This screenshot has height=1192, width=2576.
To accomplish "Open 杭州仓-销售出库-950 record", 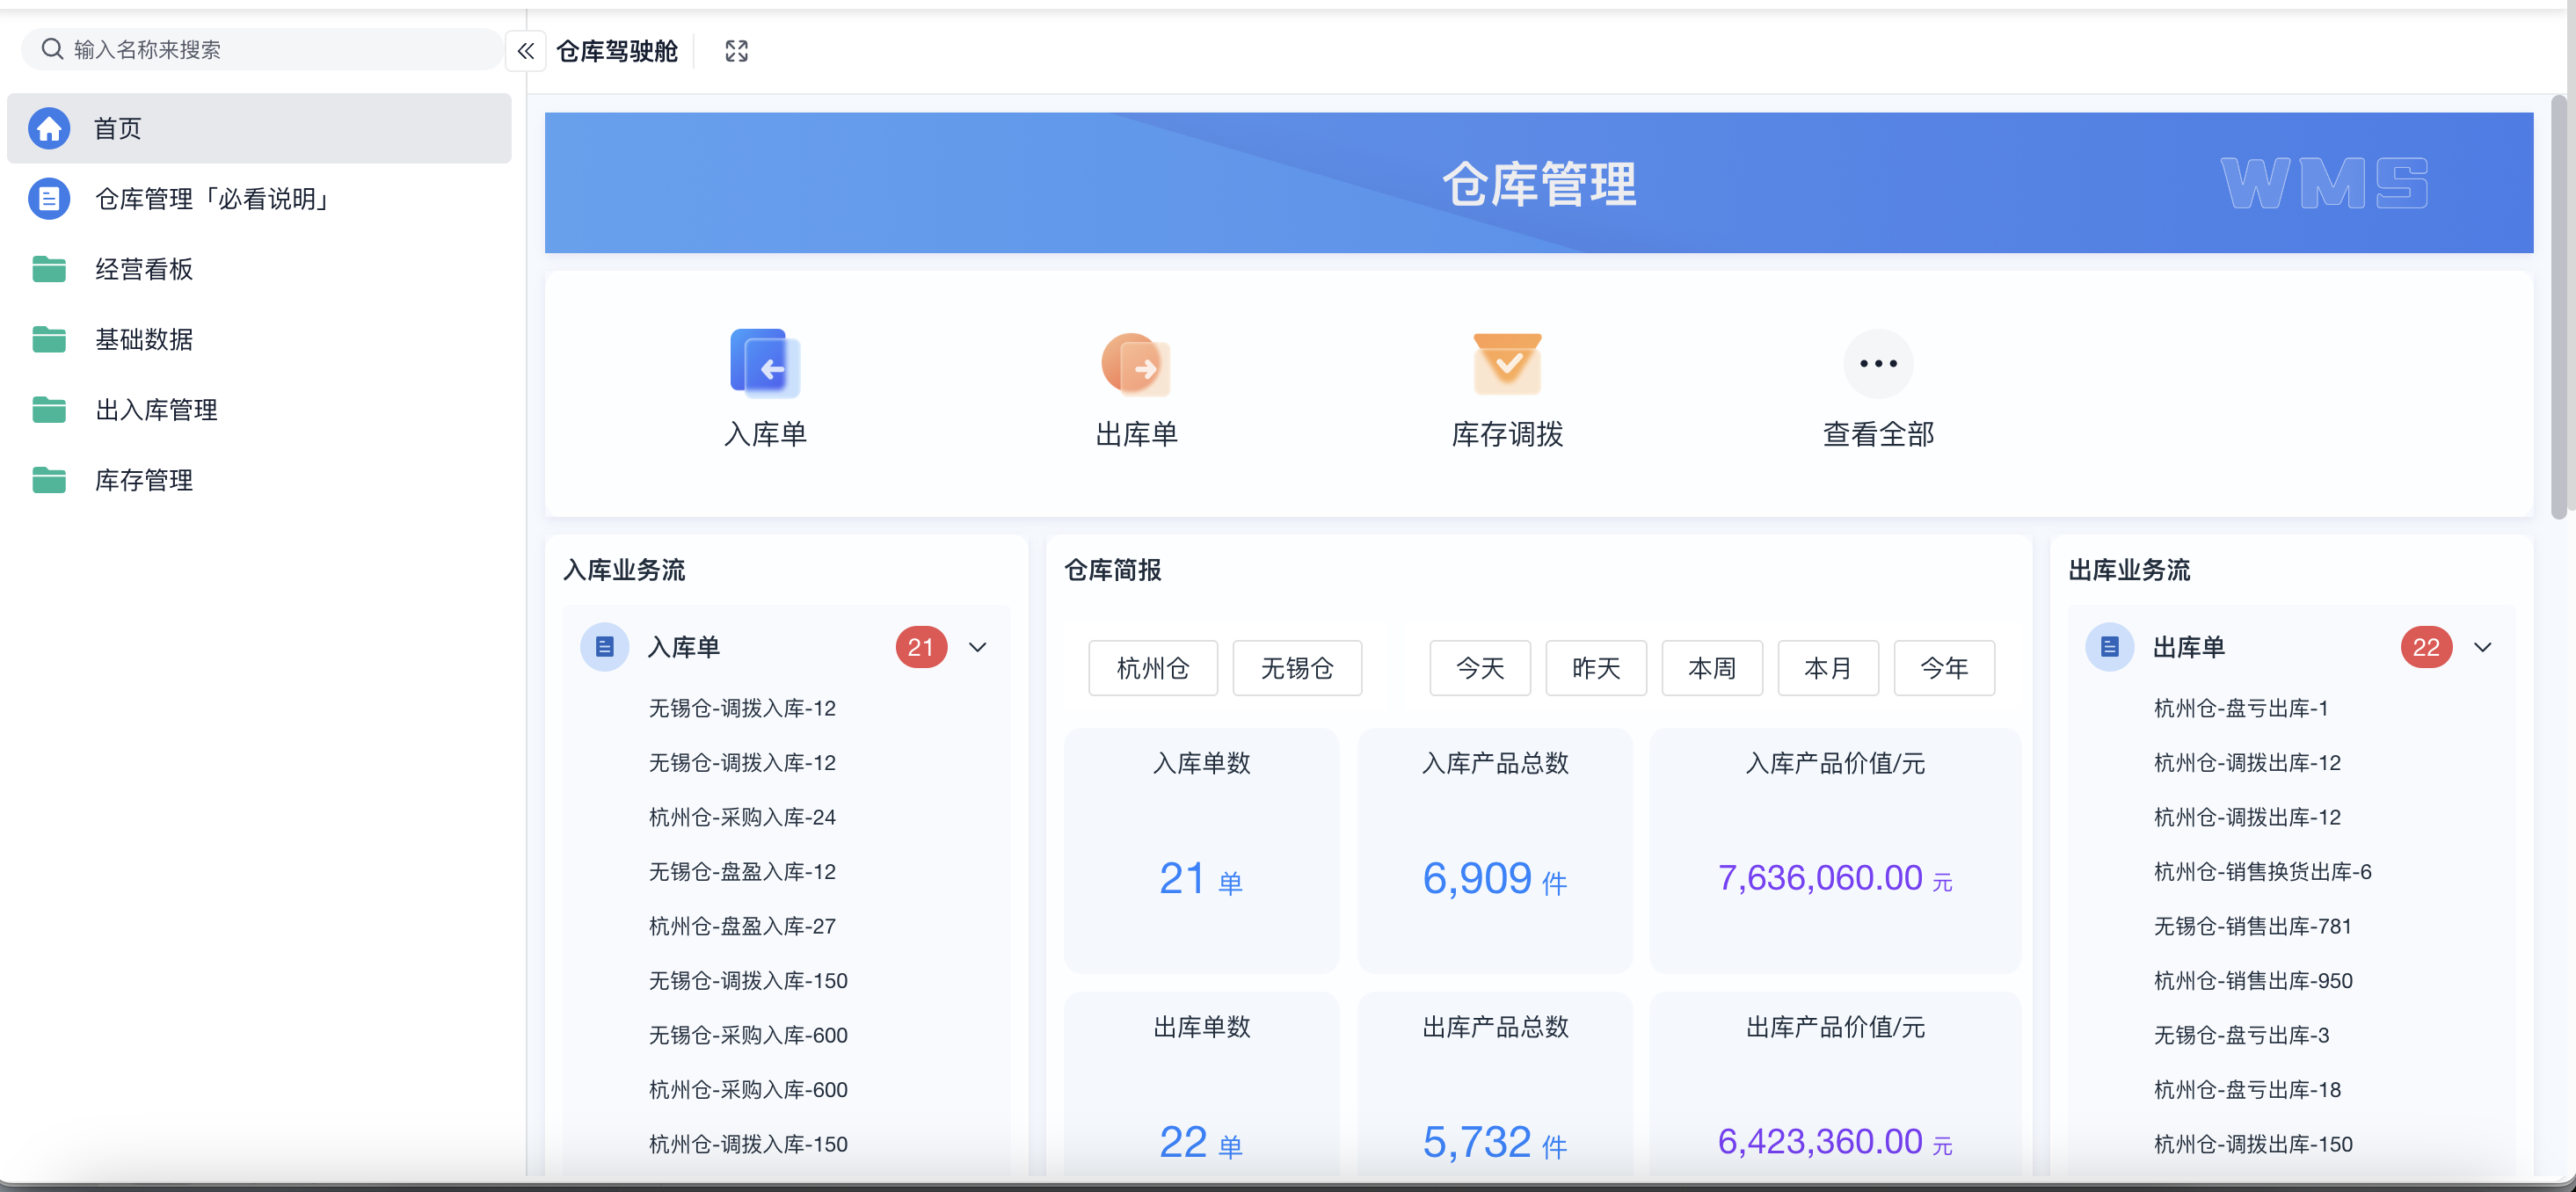I will click(x=2253, y=980).
